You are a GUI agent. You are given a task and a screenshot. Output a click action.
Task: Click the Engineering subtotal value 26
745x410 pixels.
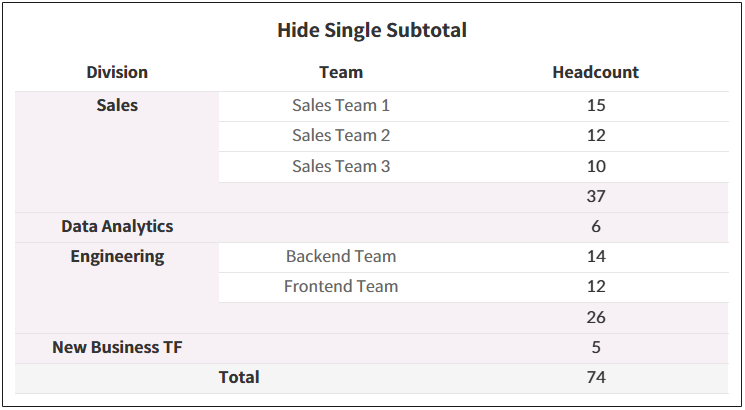(596, 318)
